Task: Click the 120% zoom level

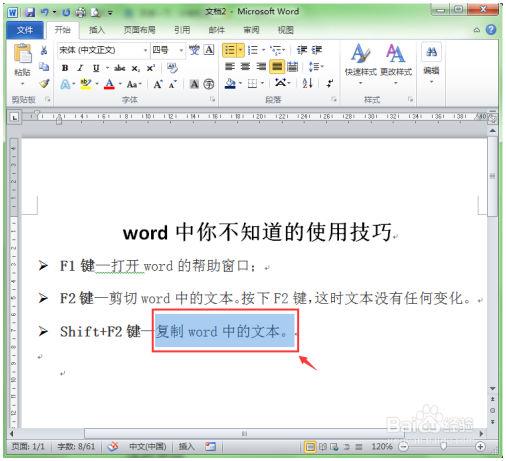Action: (x=382, y=446)
